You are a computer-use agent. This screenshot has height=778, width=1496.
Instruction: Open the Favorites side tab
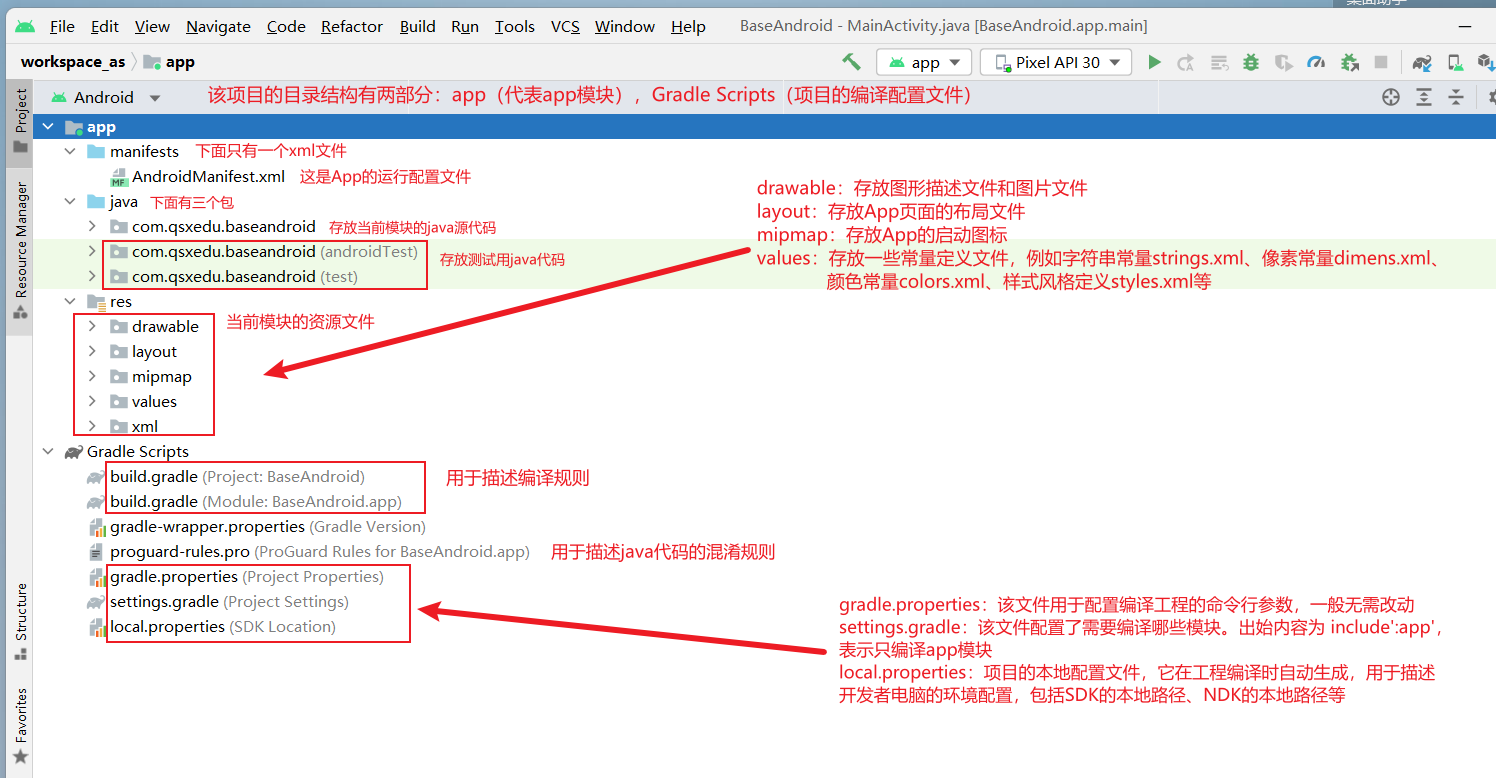(x=20, y=727)
